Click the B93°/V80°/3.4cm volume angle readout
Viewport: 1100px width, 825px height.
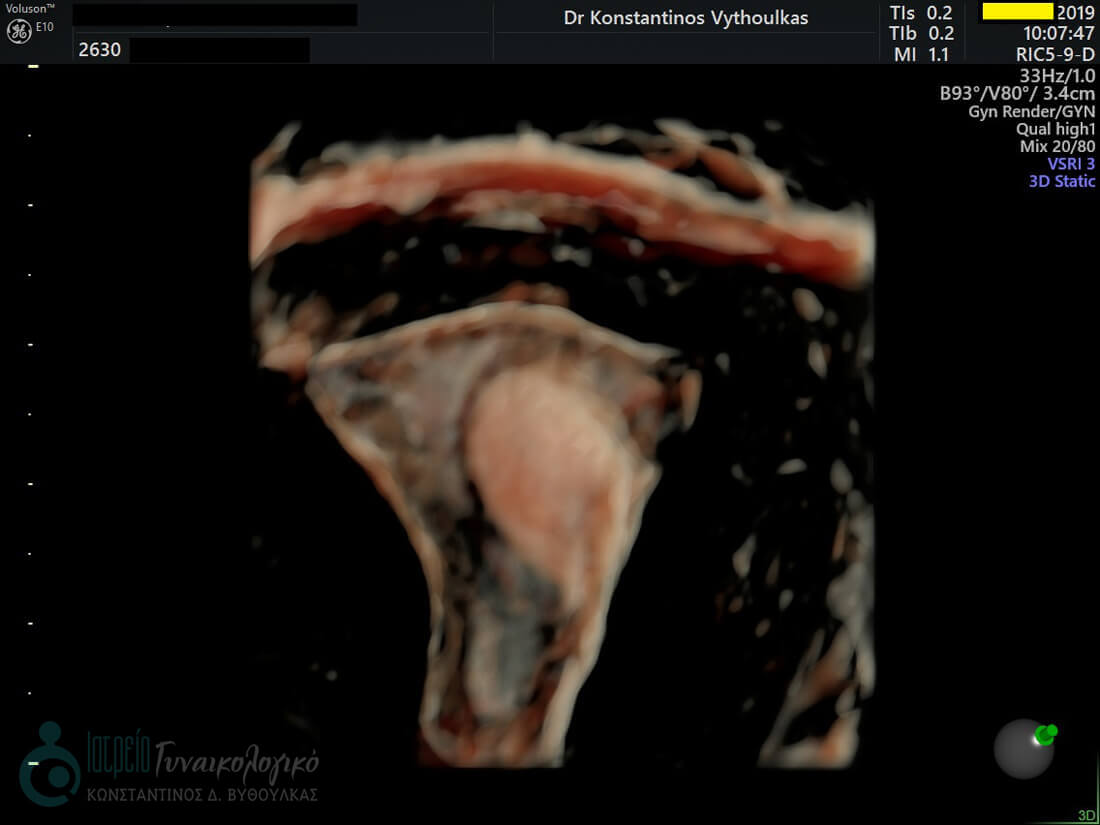coord(1017,94)
